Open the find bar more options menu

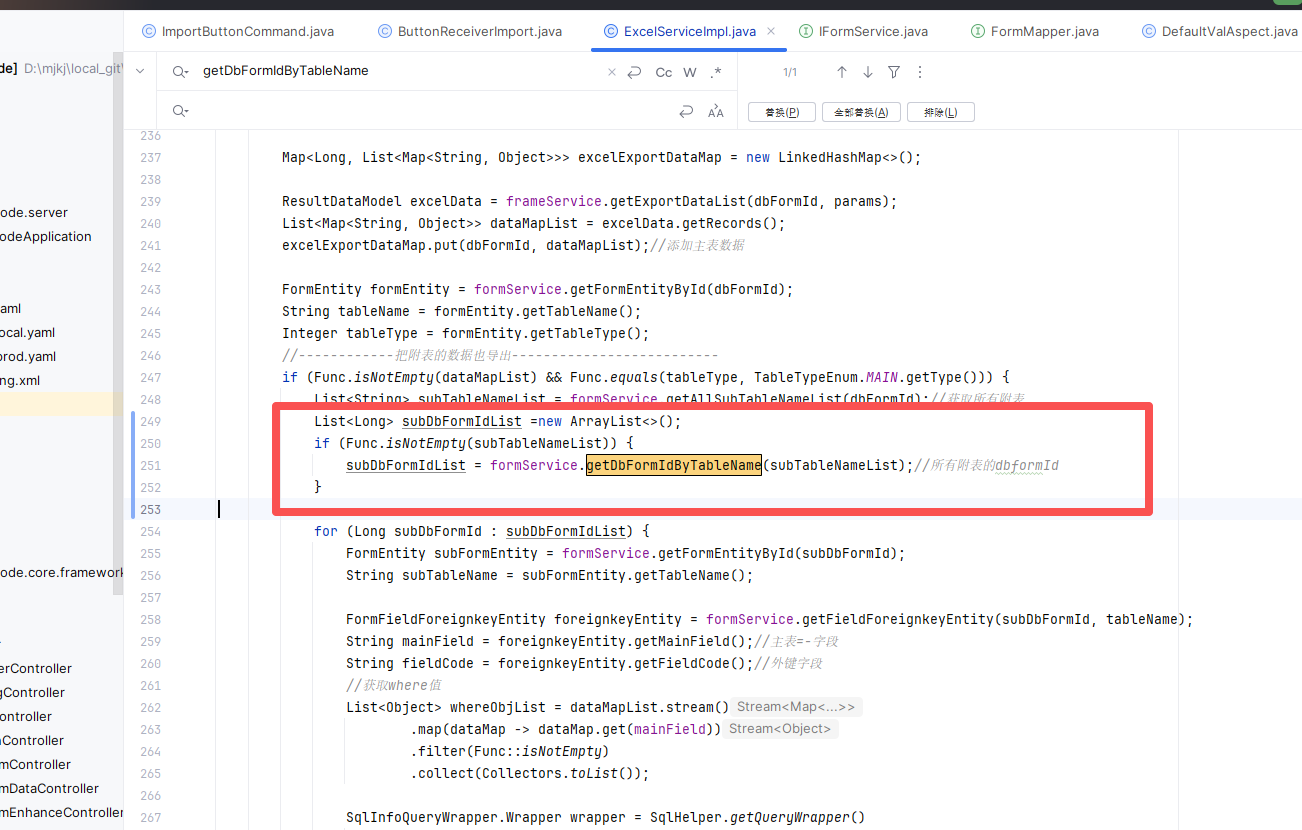pyautogui.click(x=920, y=72)
